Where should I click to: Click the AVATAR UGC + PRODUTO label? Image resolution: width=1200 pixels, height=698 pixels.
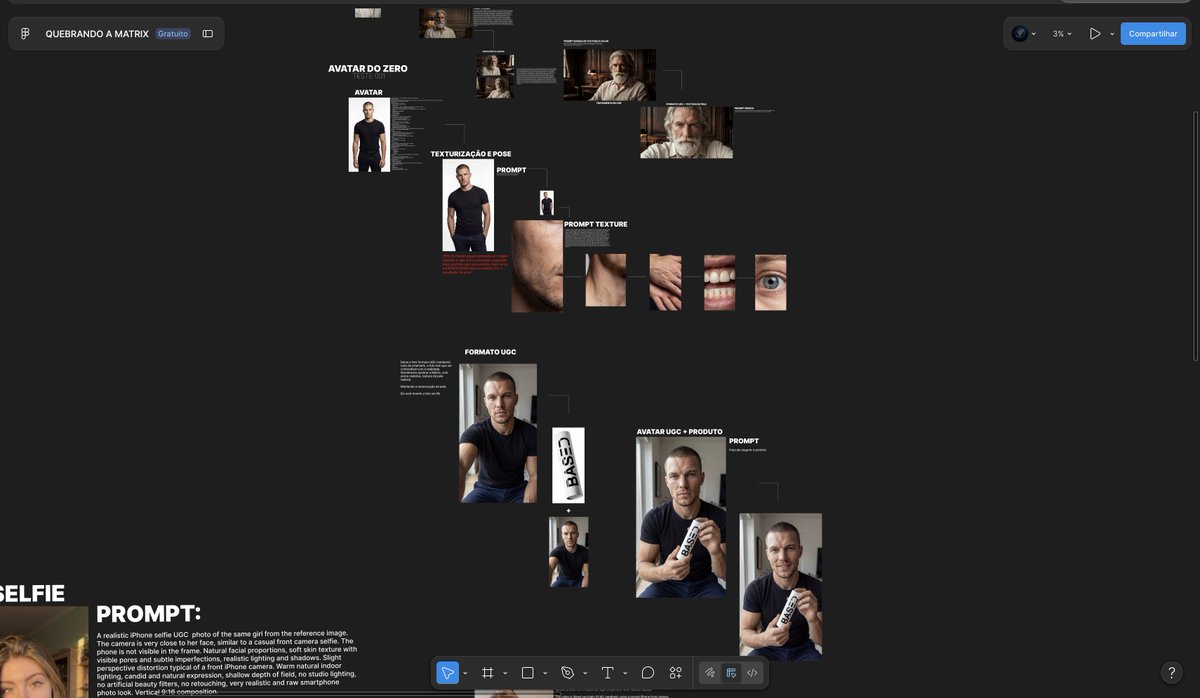point(679,432)
